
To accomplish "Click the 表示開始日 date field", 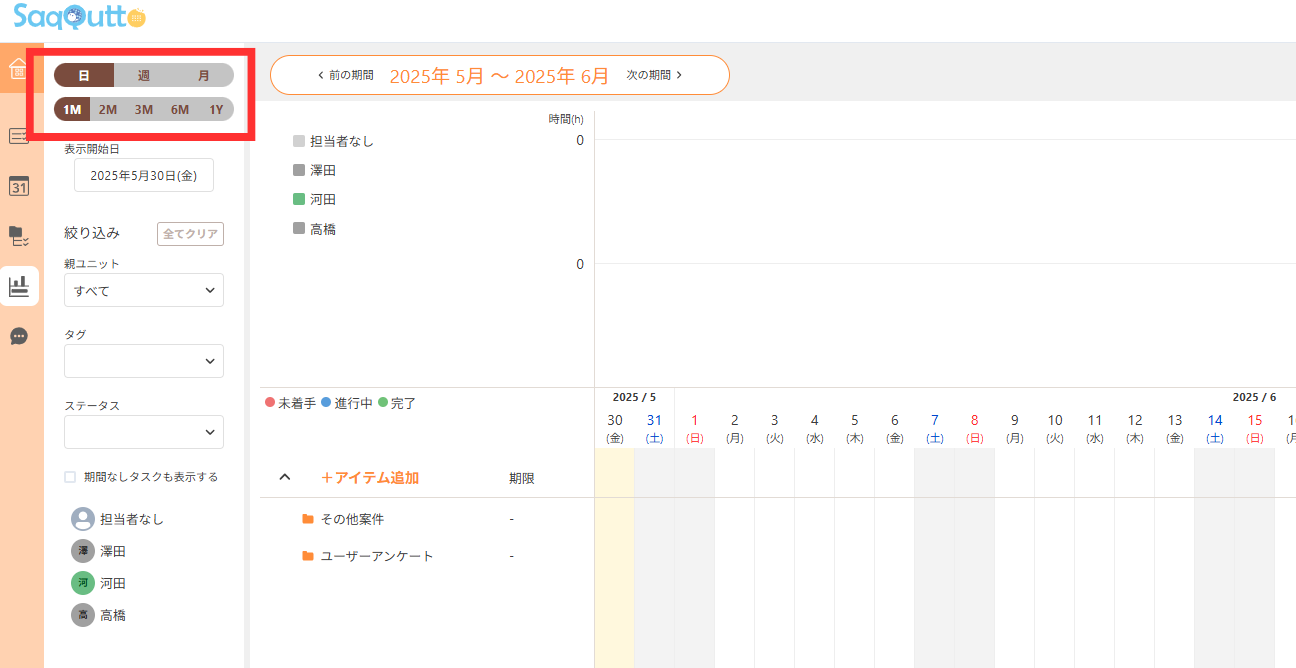I will point(144,175).
